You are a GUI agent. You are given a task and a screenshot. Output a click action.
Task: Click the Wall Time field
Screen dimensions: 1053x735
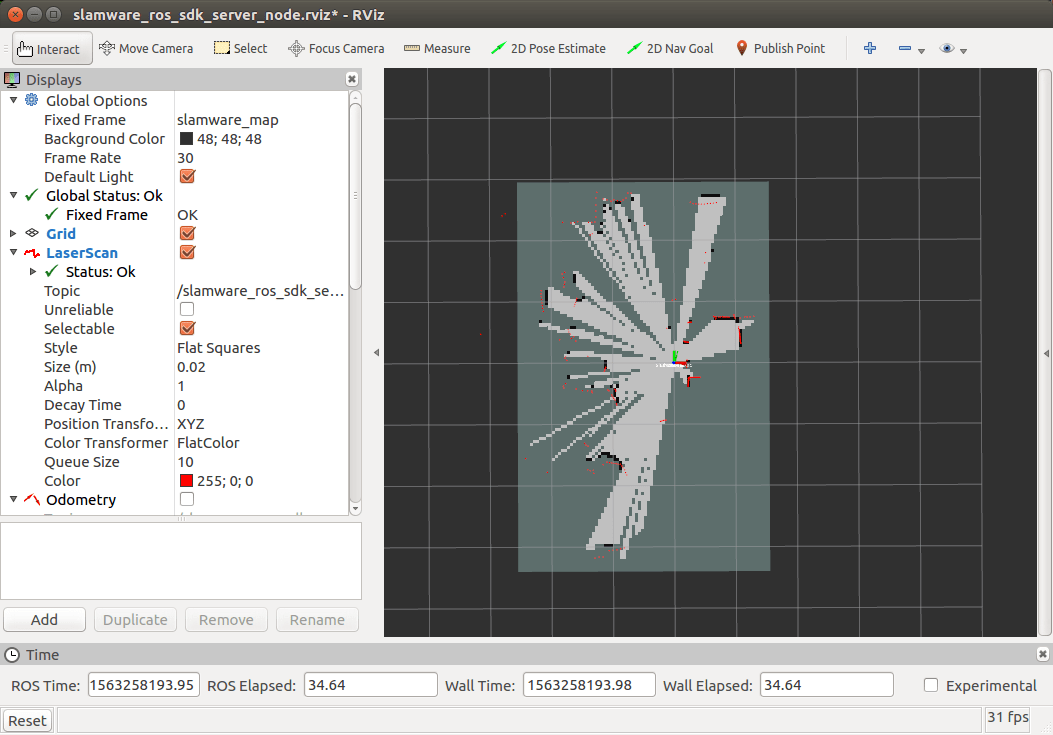(589, 685)
